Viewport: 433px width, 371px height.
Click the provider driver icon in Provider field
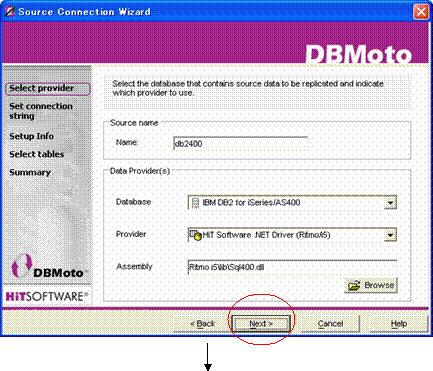(196, 235)
